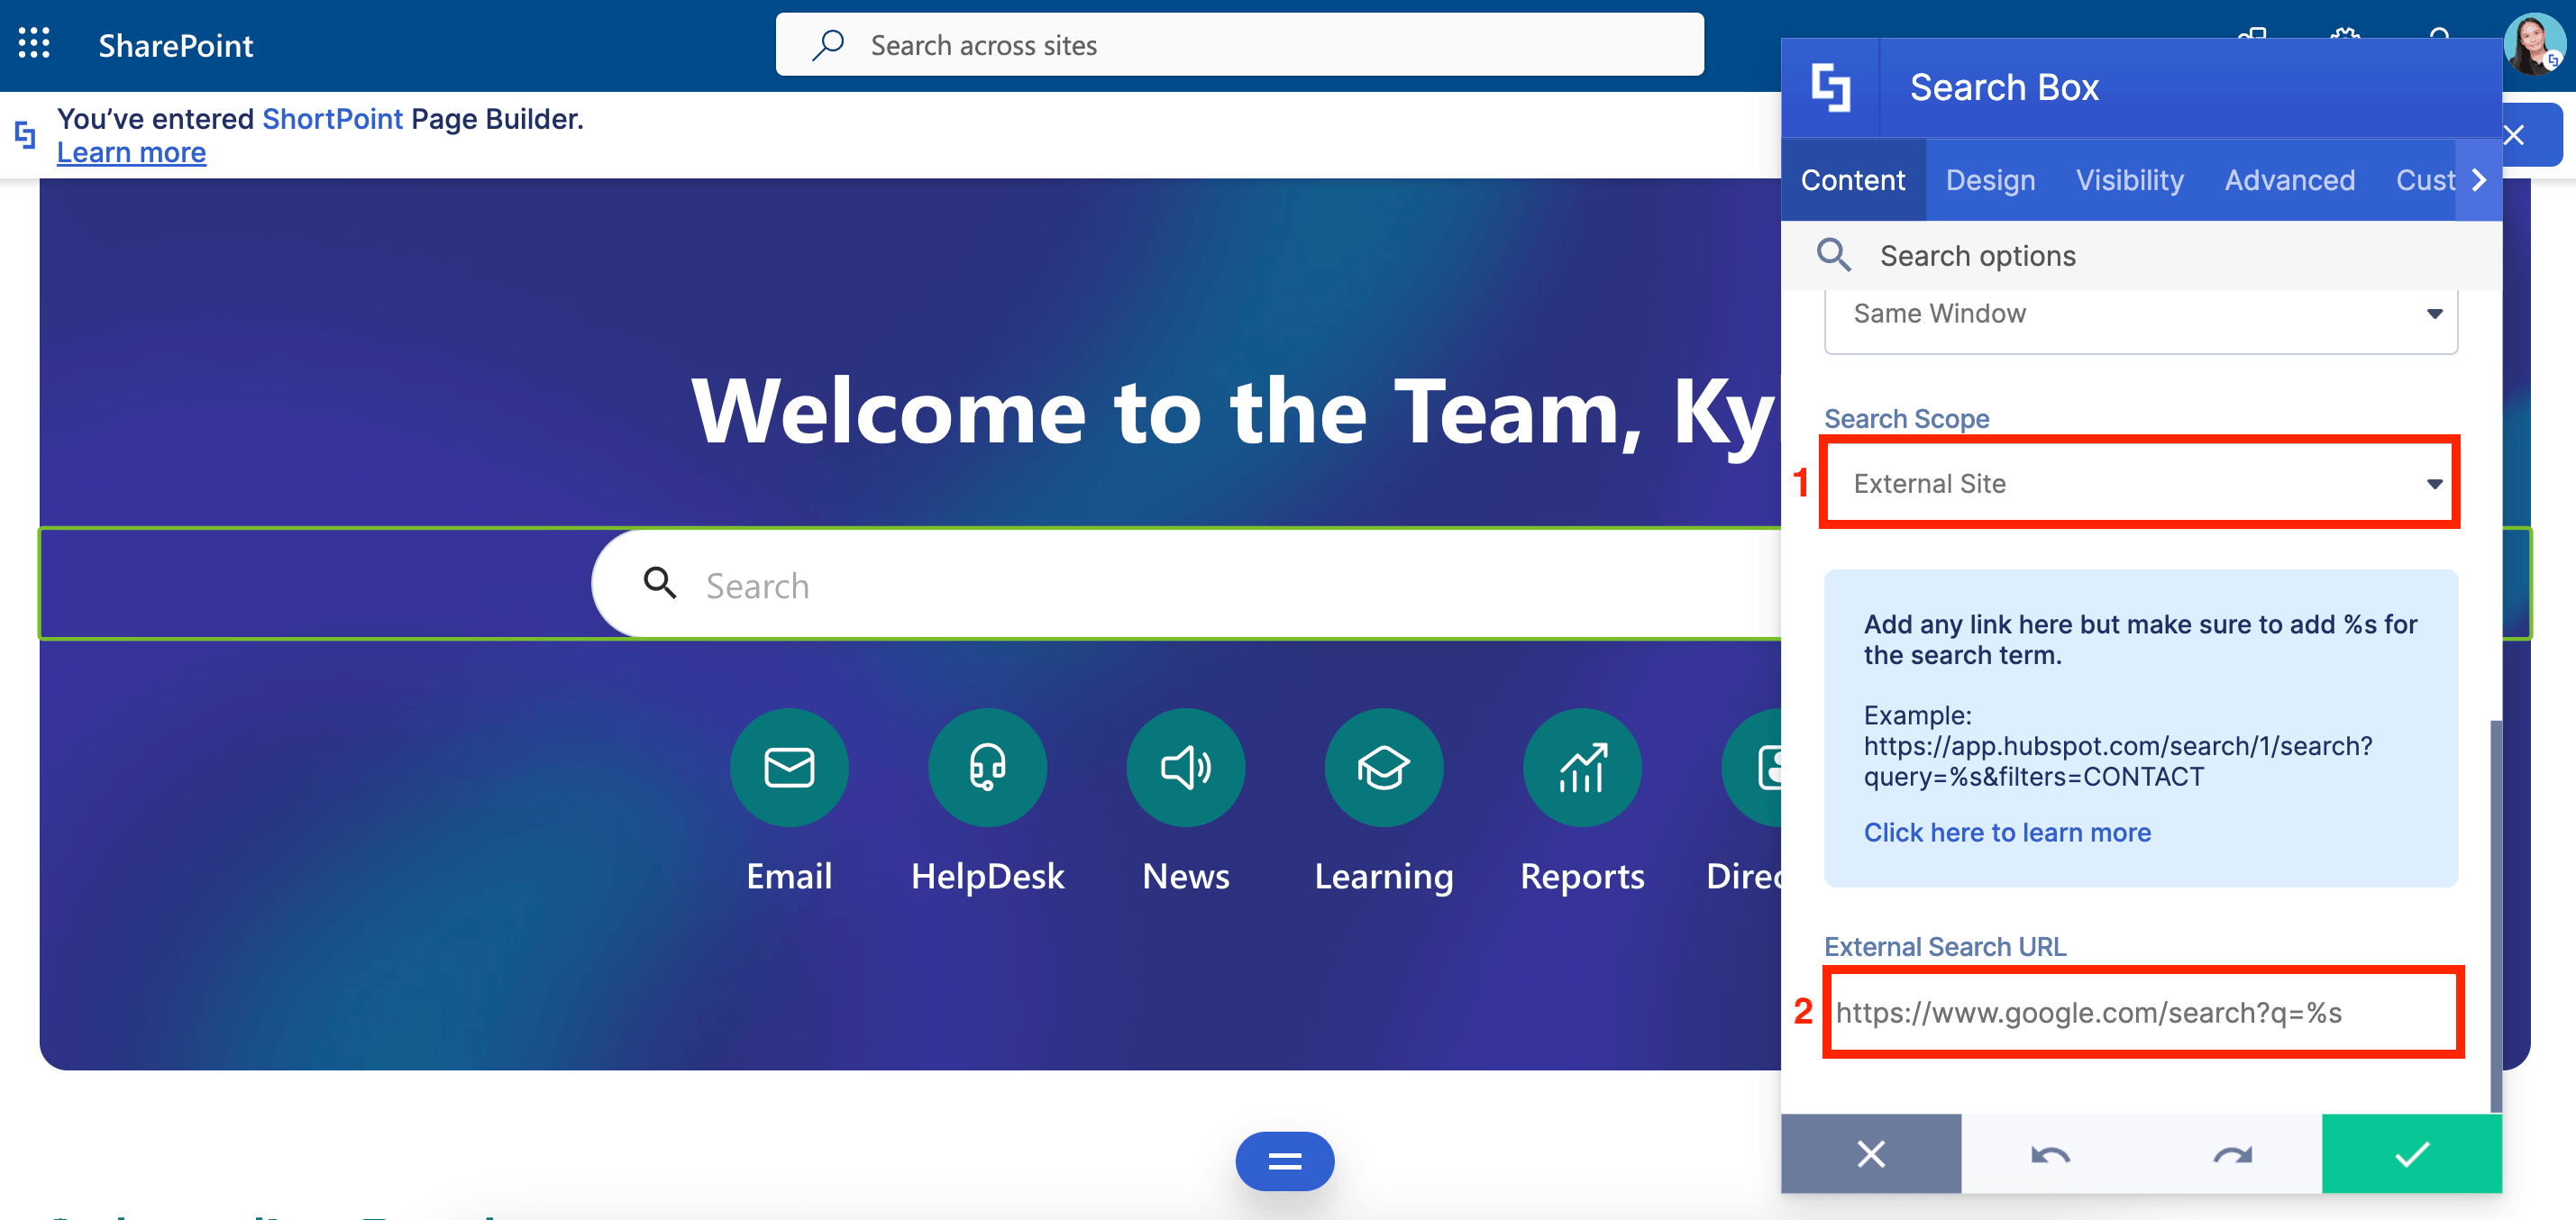Image resolution: width=2576 pixels, height=1220 pixels.
Task: Click the blue floating menu button
Action: (x=1284, y=1161)
